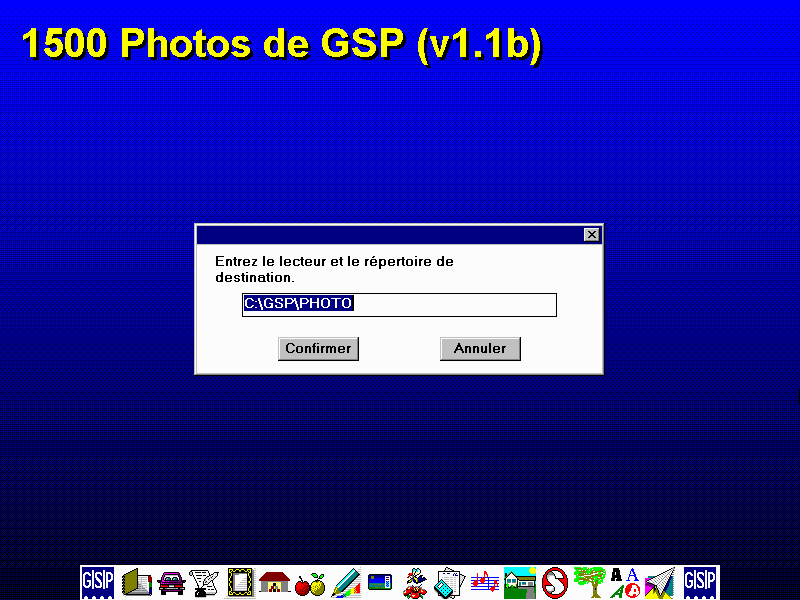Click the green tree icon

click(x=589, y=582)
